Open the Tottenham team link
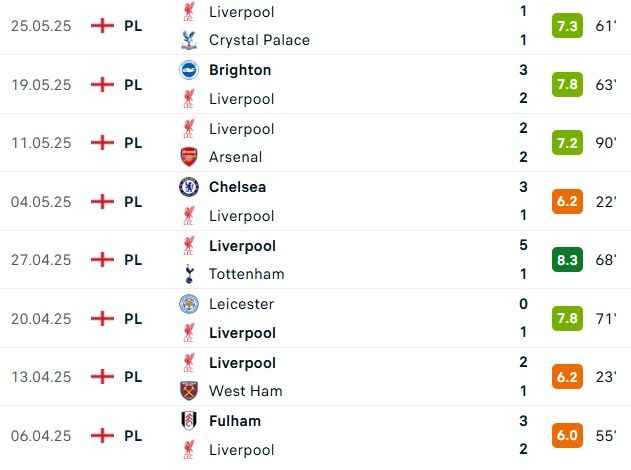The height and width of the screenshot is (470, 631). point(246,274)
